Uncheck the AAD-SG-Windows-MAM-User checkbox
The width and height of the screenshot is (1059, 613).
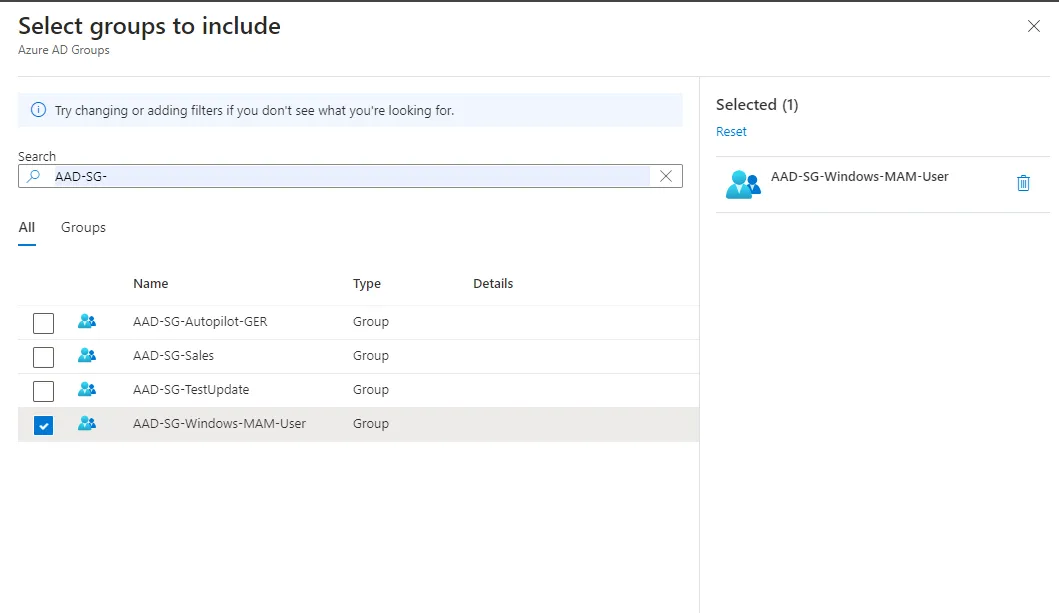[x=44, y=426]
